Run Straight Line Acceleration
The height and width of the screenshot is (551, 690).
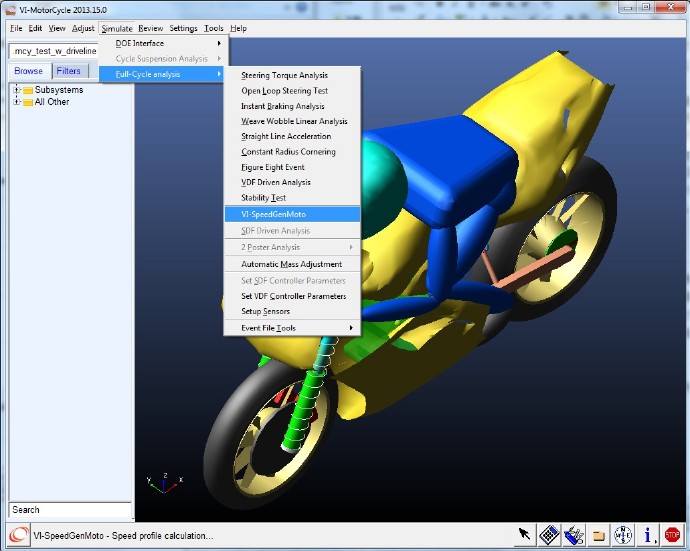pyautogui.click(x=292, y=136)
